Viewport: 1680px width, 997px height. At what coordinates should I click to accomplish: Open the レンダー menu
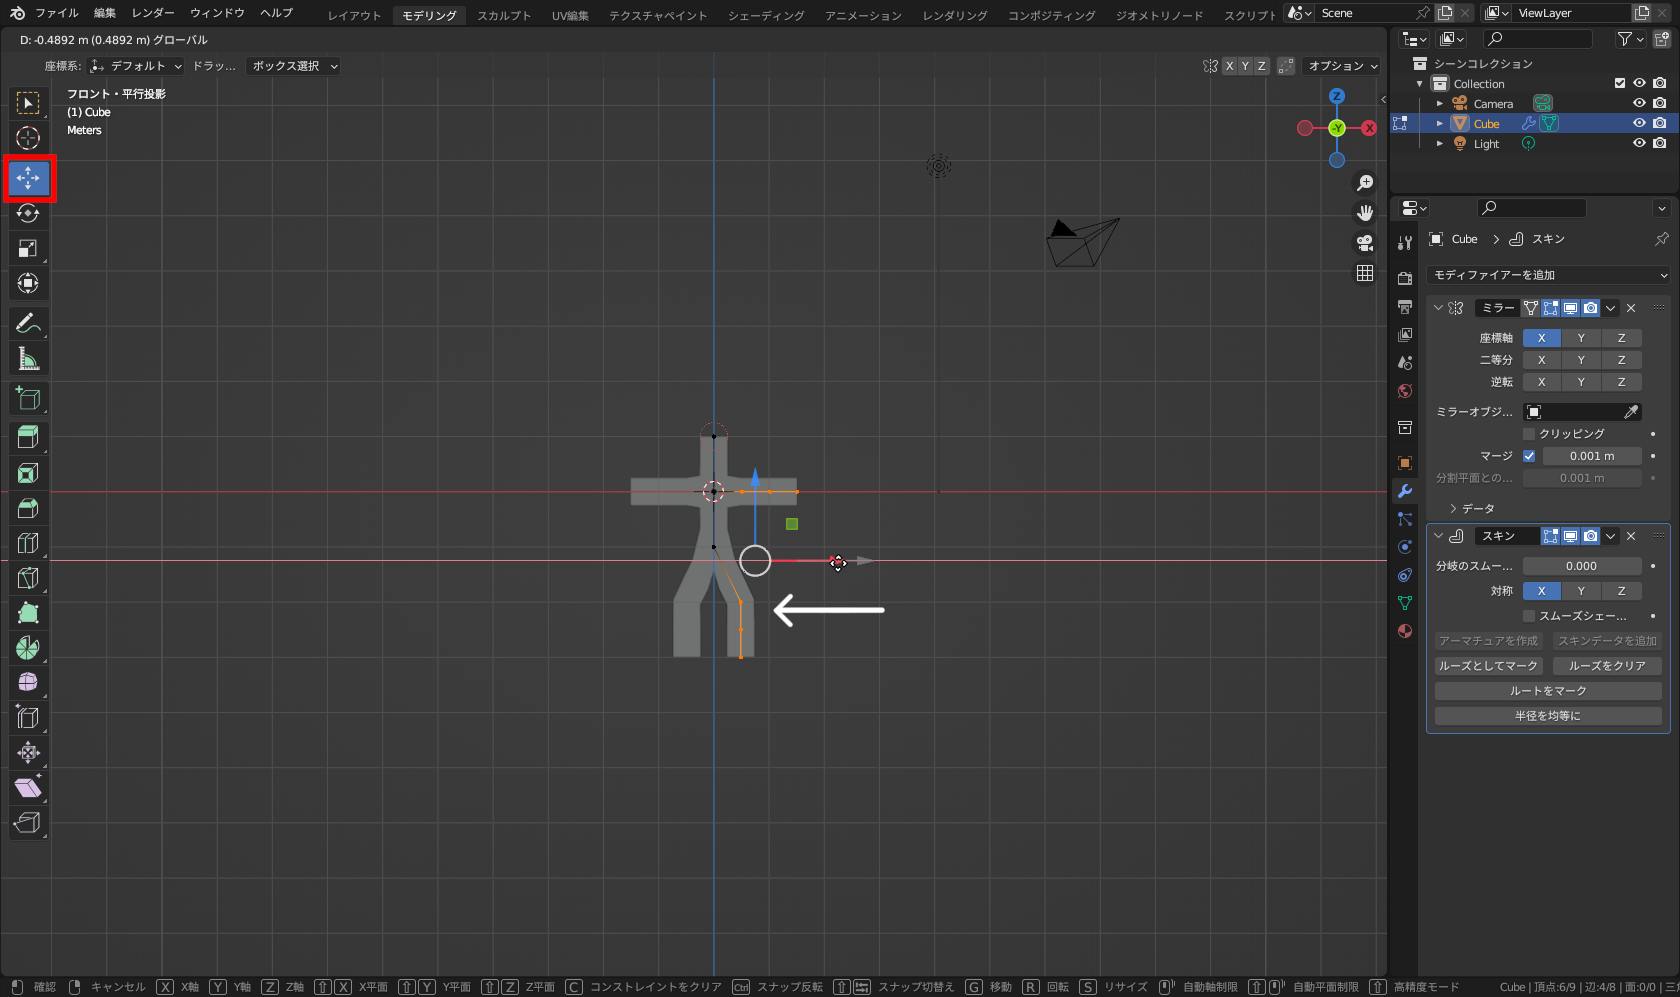click(x=153, y=13)
